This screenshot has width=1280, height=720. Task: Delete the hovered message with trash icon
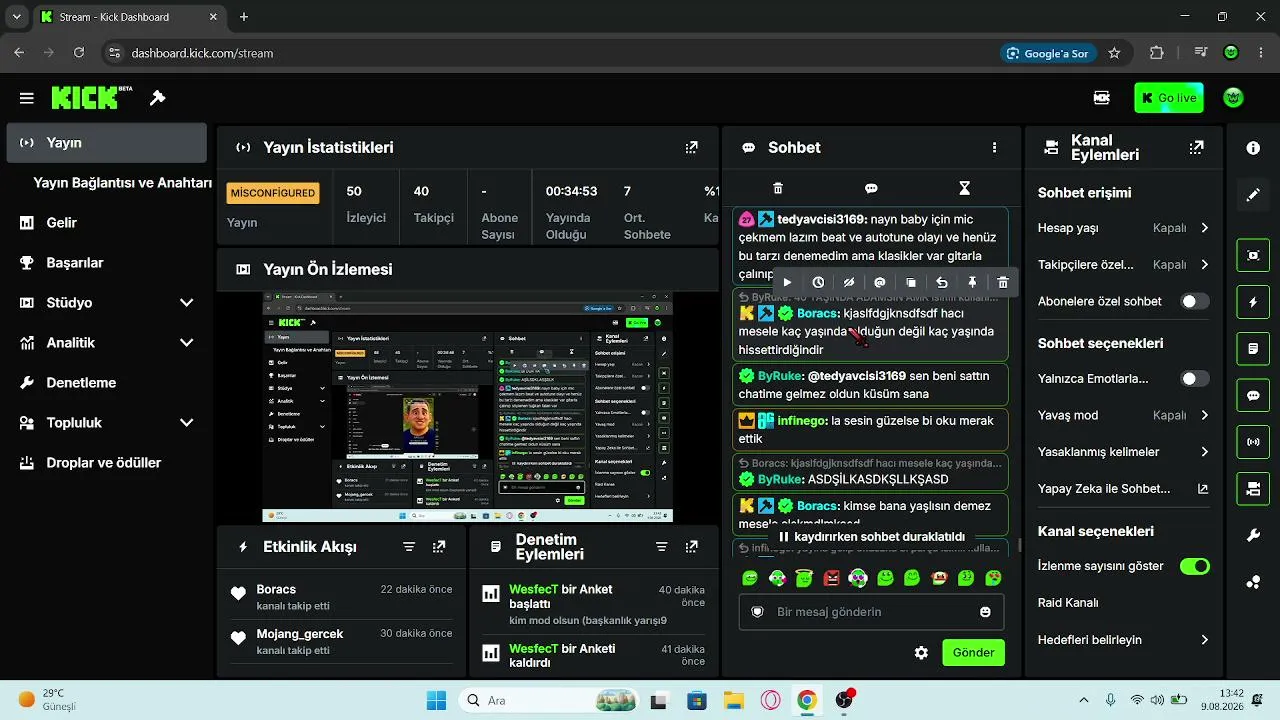tap(1003, 283)
